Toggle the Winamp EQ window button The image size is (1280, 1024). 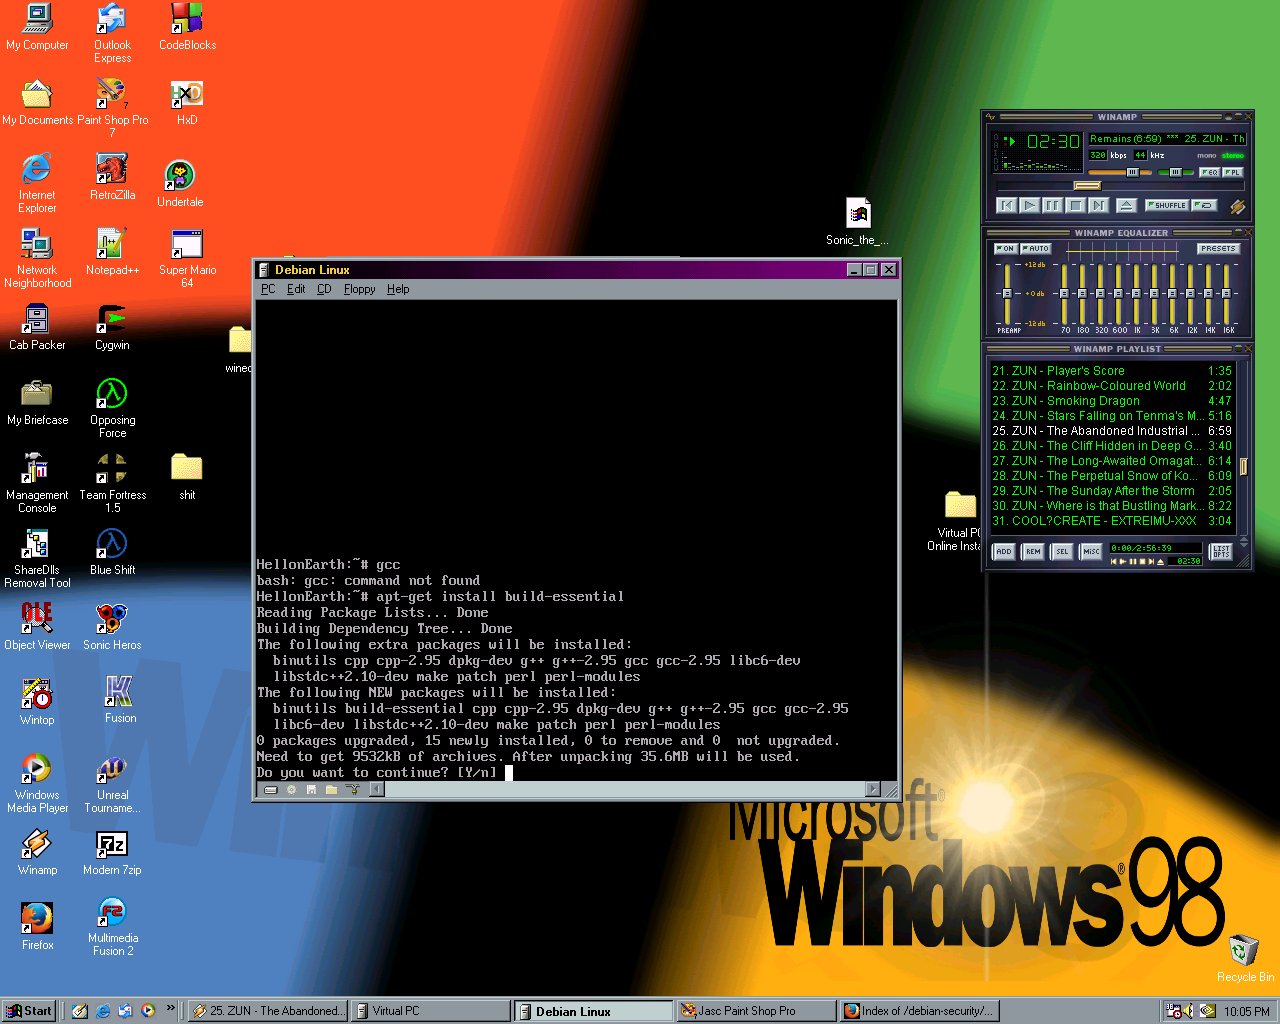[x=1209, y=172]
